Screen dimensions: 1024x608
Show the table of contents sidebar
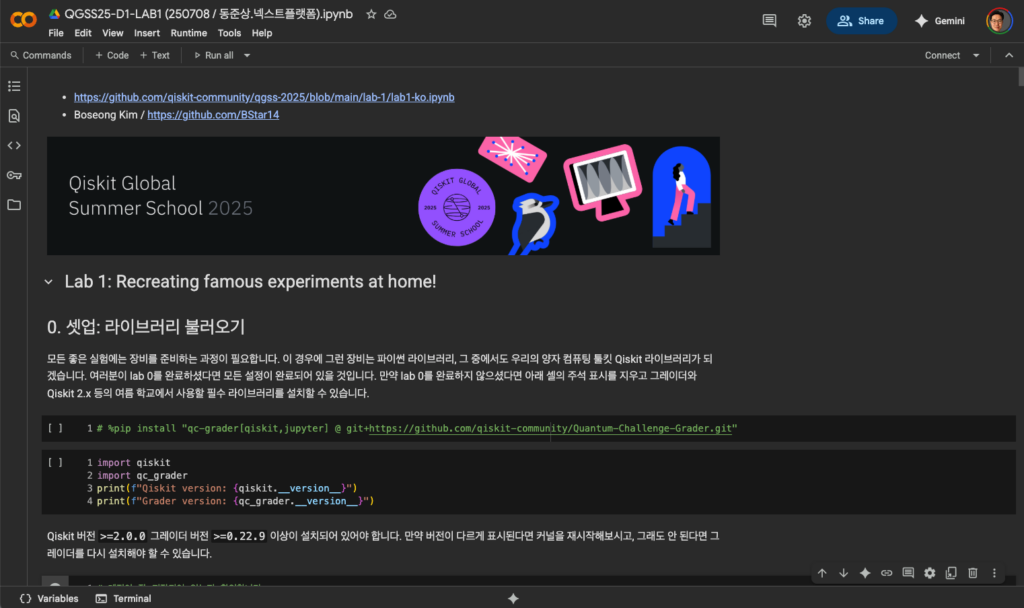[14, 86]
